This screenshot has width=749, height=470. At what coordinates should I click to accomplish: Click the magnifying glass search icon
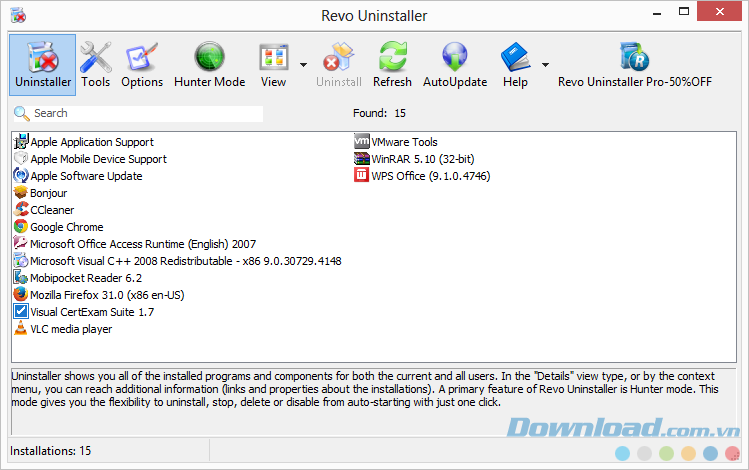tap(21, 113)
